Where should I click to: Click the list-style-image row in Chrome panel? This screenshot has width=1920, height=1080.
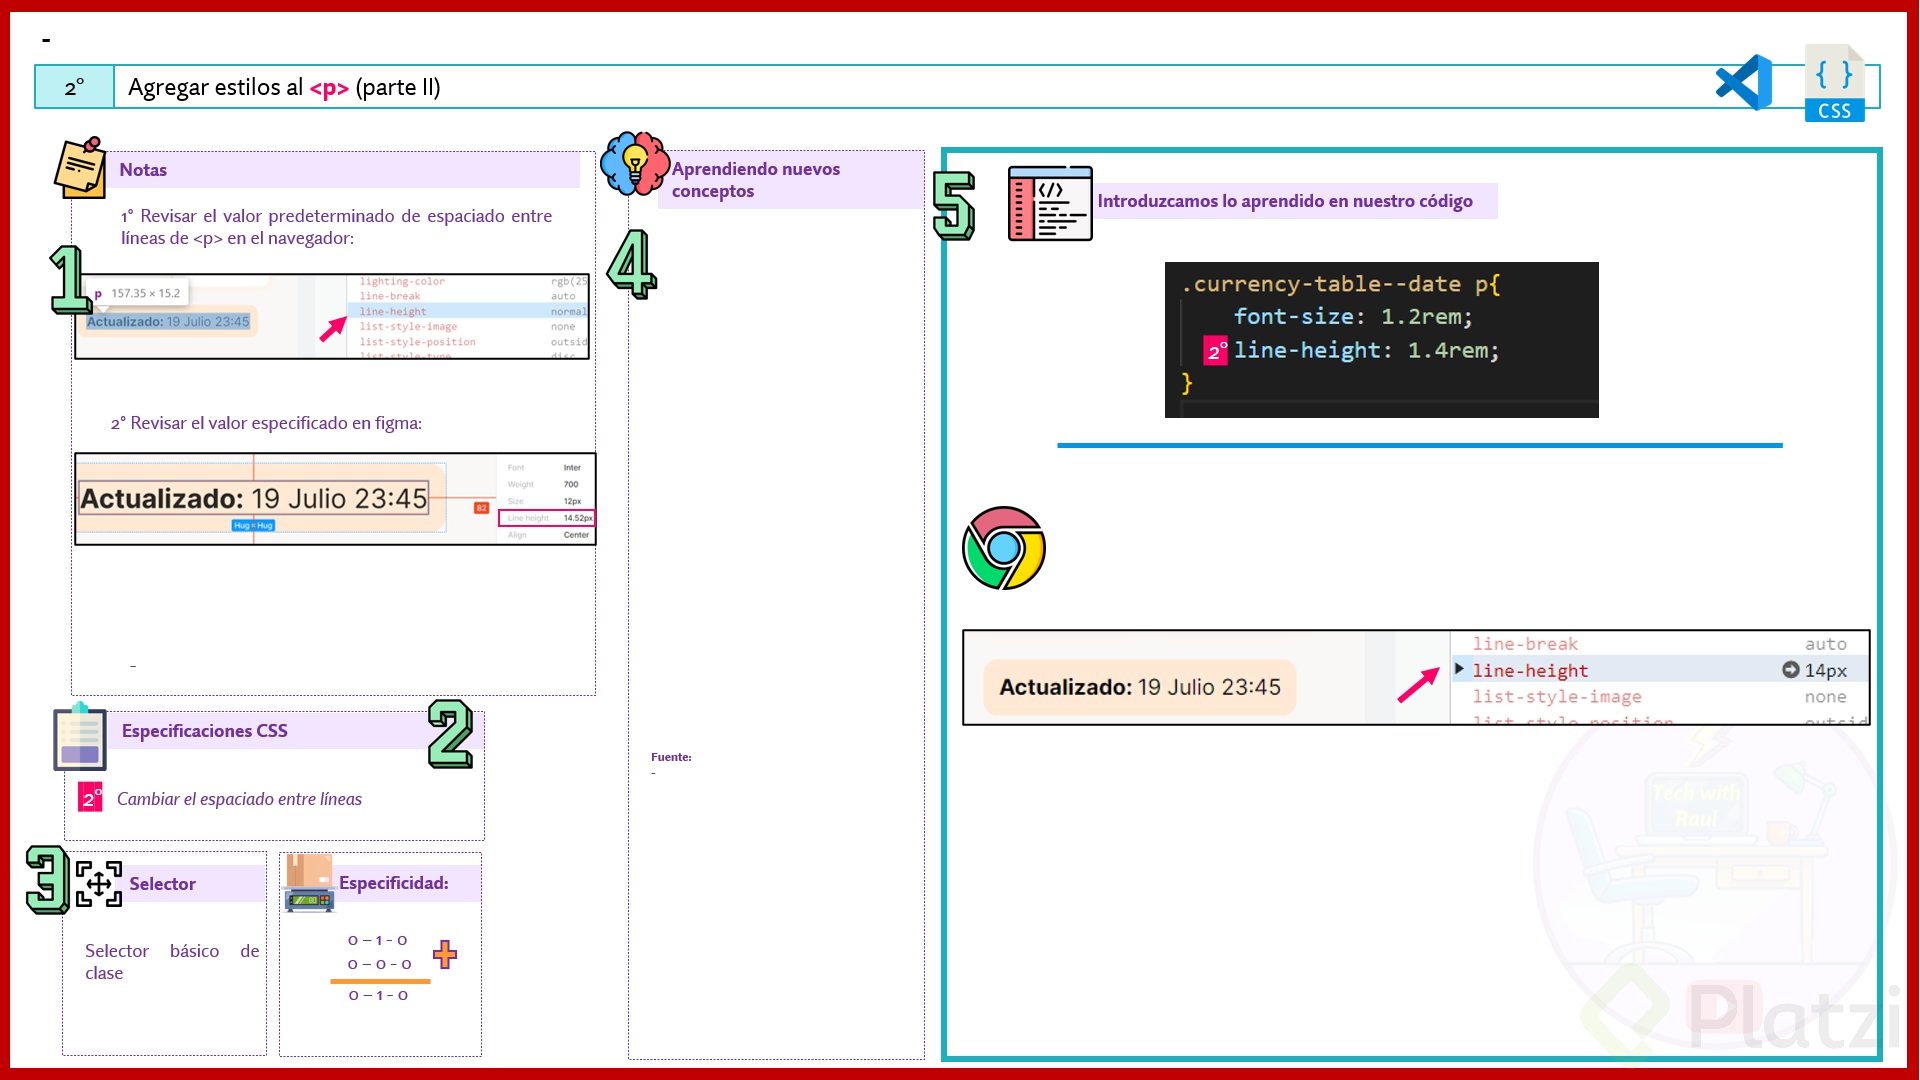[1660, 697]
